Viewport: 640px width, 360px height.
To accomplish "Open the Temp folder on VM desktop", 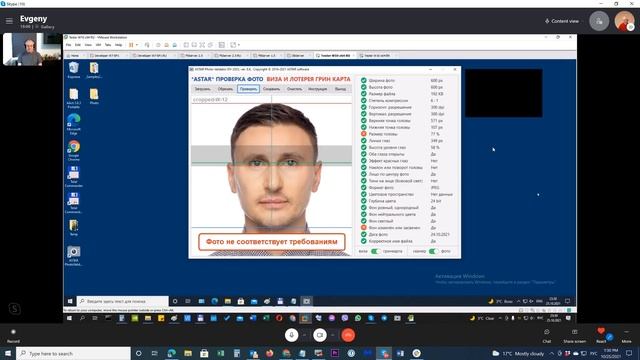I will pyautogui.click(x=73, y=228).
